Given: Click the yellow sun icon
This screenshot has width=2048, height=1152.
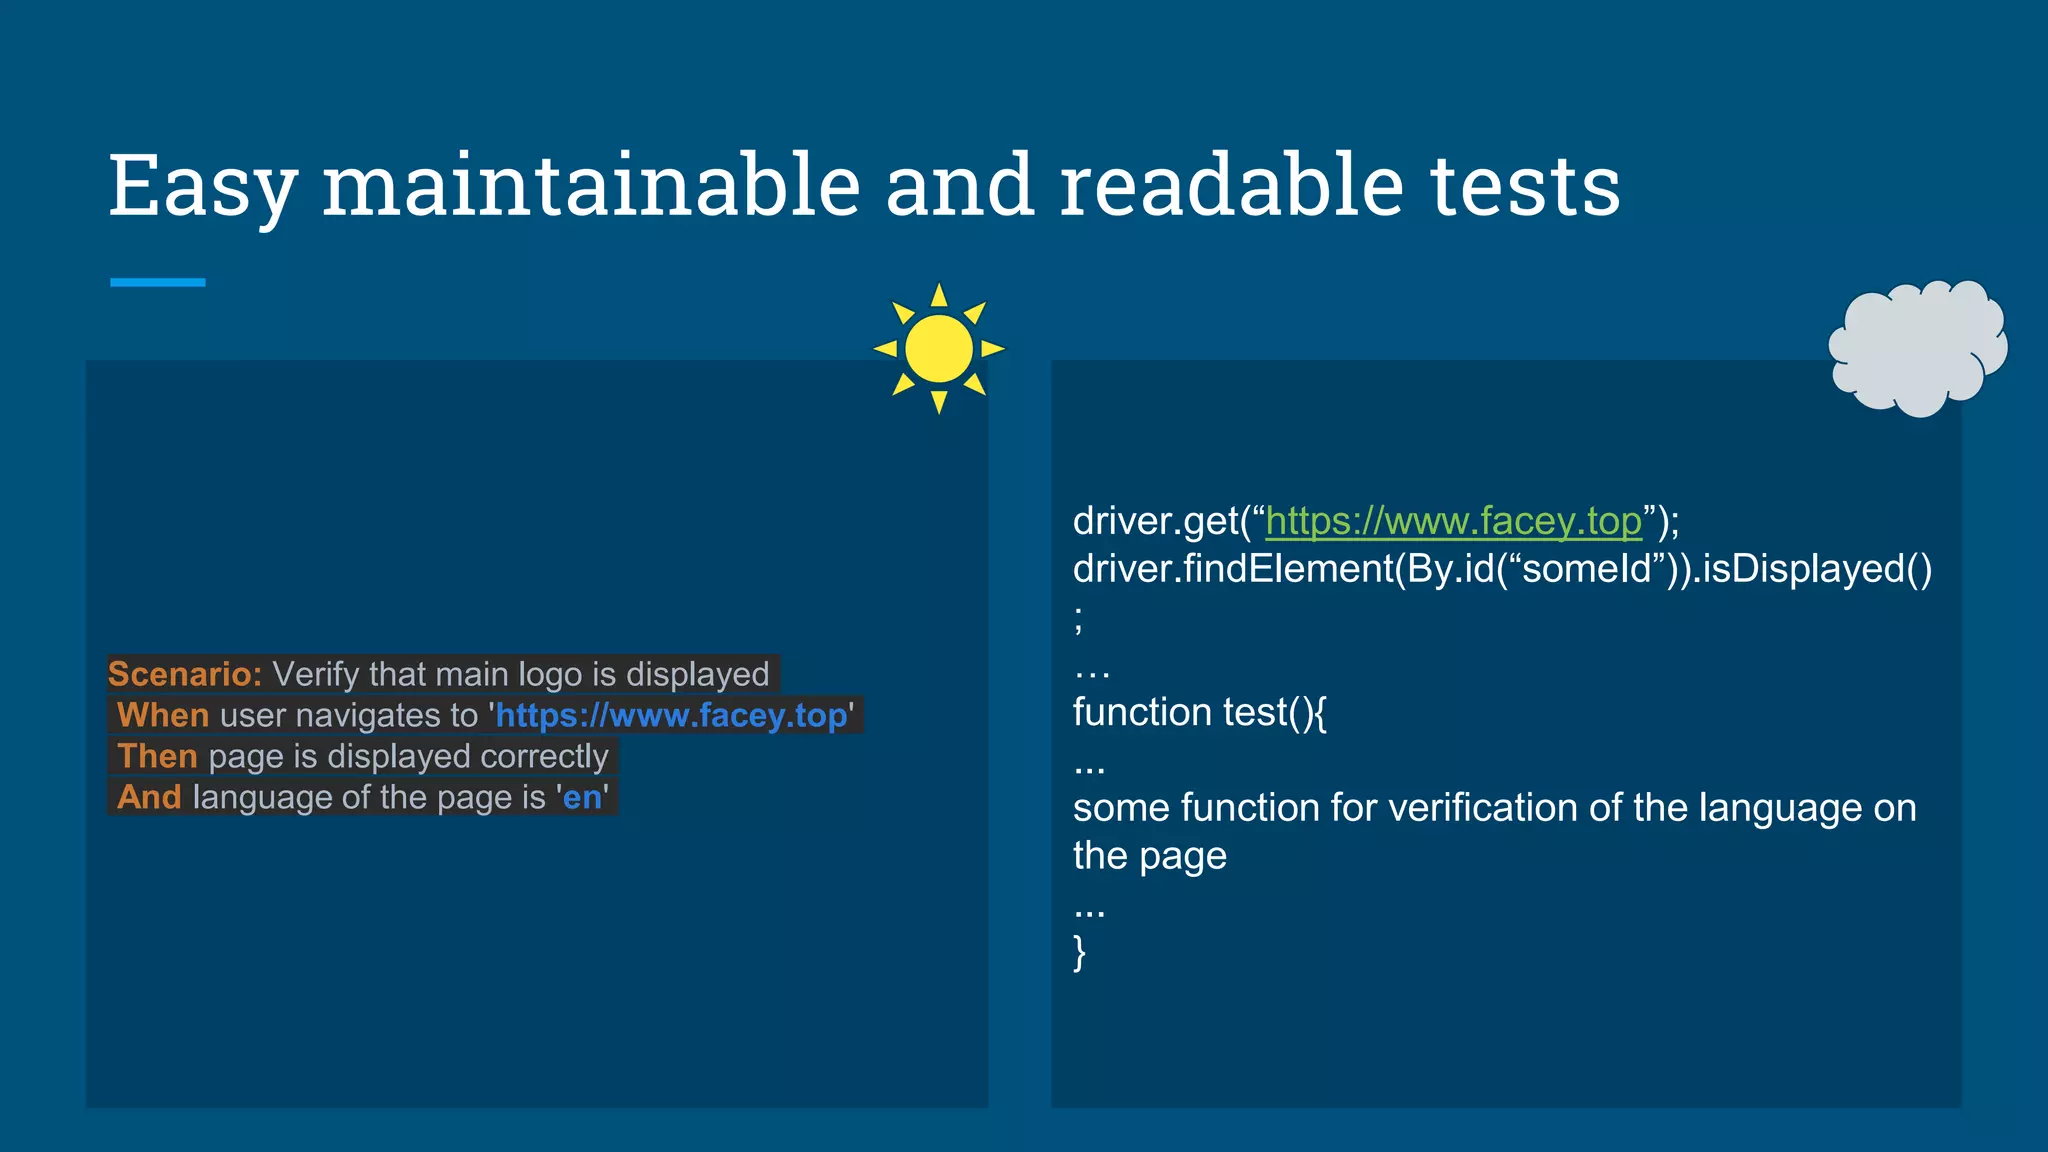Looking at the screenshot, I should pyautogui.click(x=939, y=348).
